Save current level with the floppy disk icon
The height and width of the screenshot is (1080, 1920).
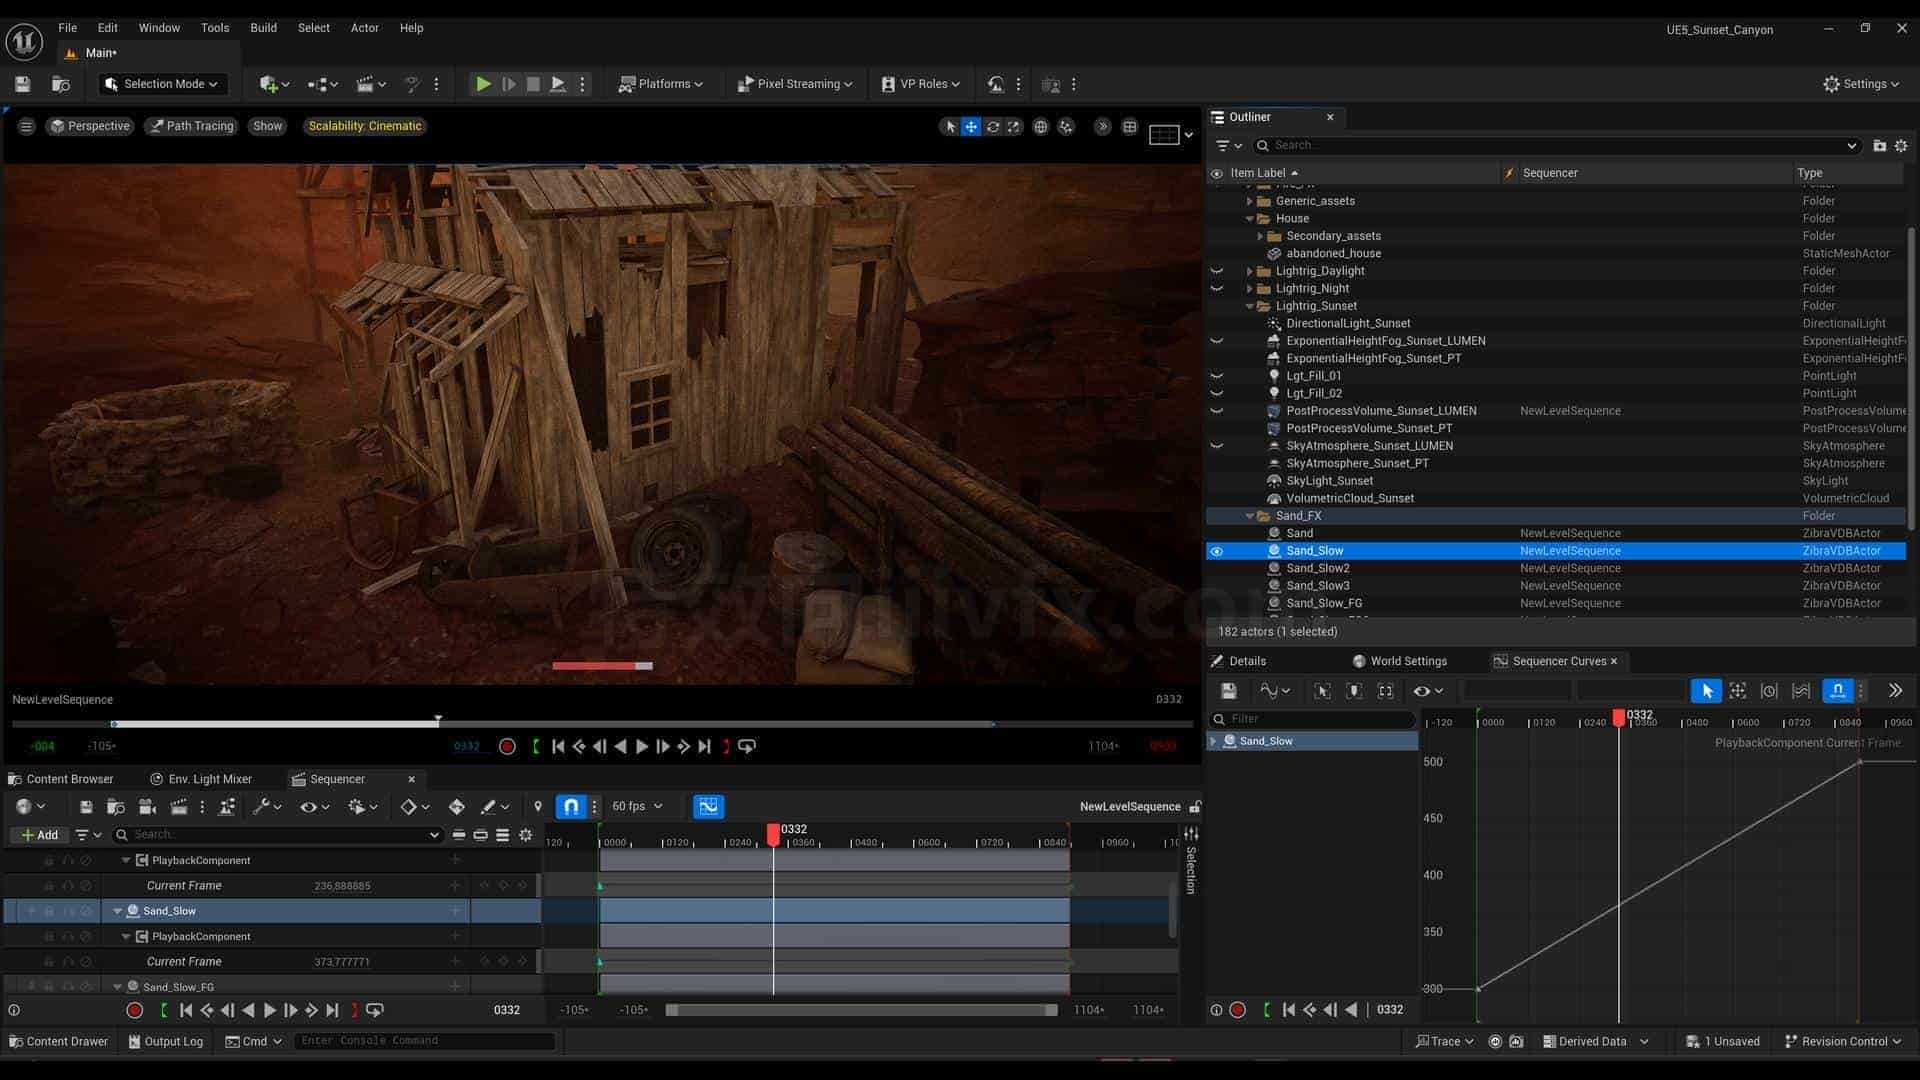(x=22, y=84)
